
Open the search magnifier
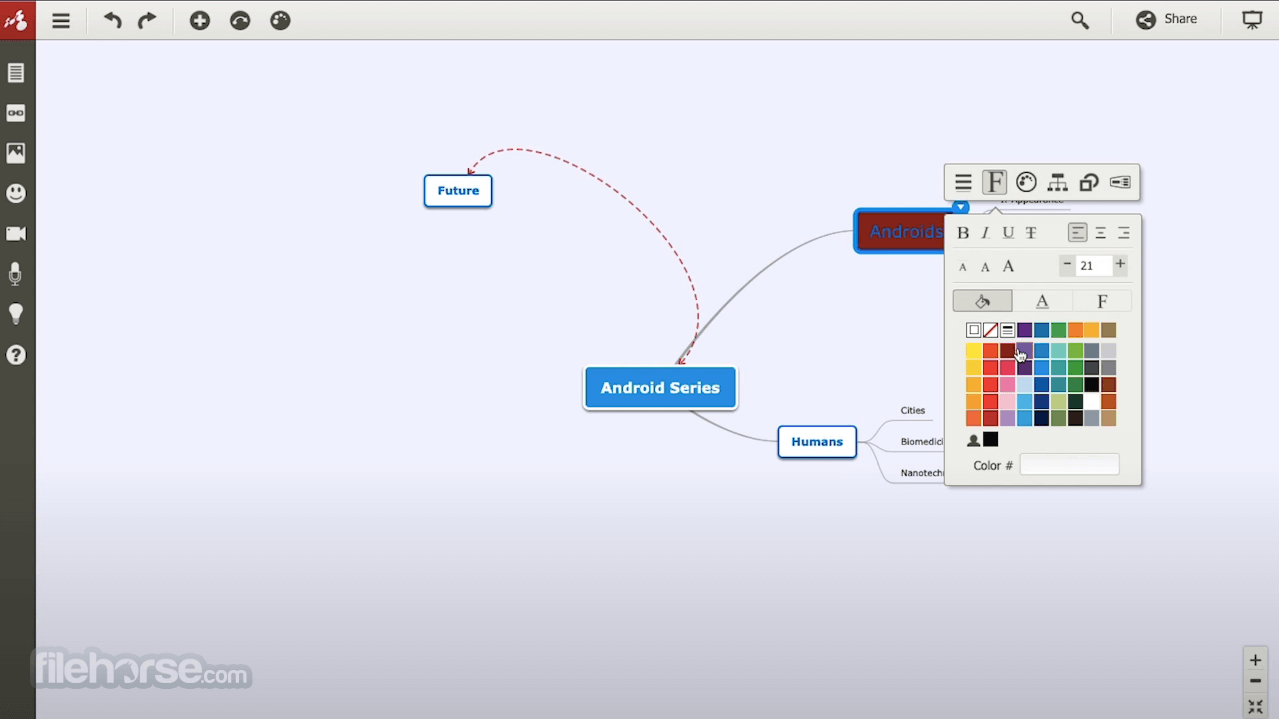pyautogui.click(x=1080, y=20)
